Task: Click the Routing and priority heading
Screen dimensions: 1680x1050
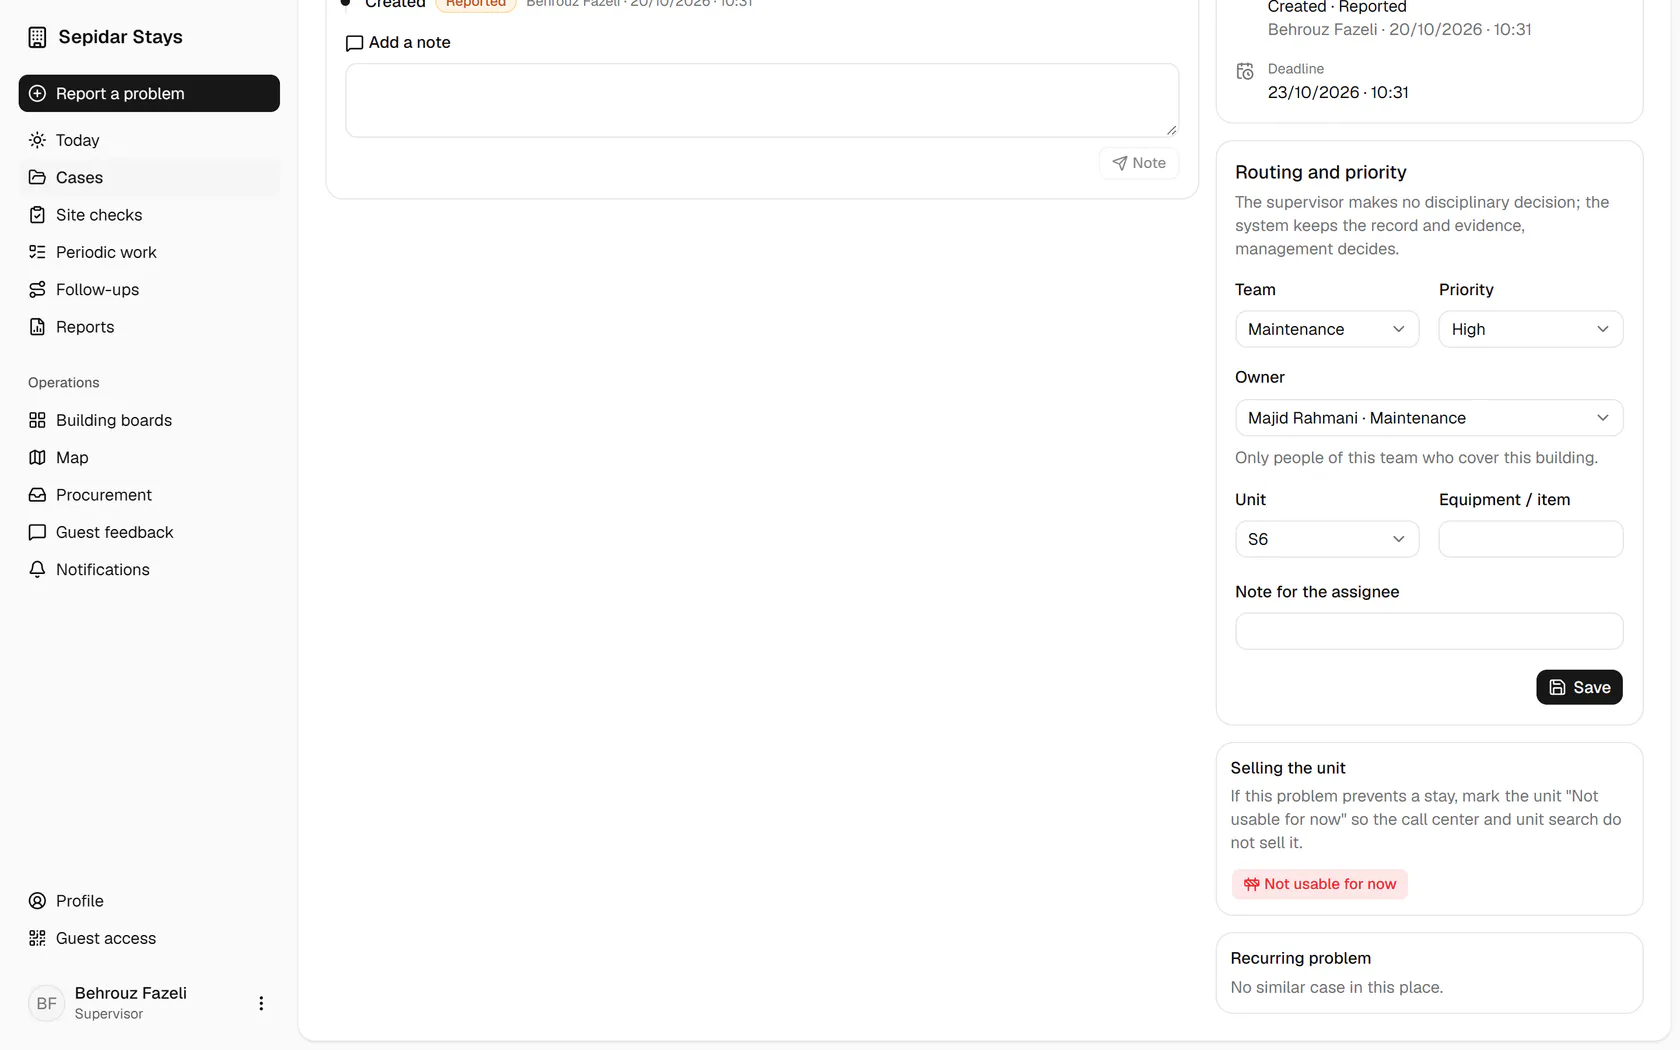Action: pos(1320,172)
